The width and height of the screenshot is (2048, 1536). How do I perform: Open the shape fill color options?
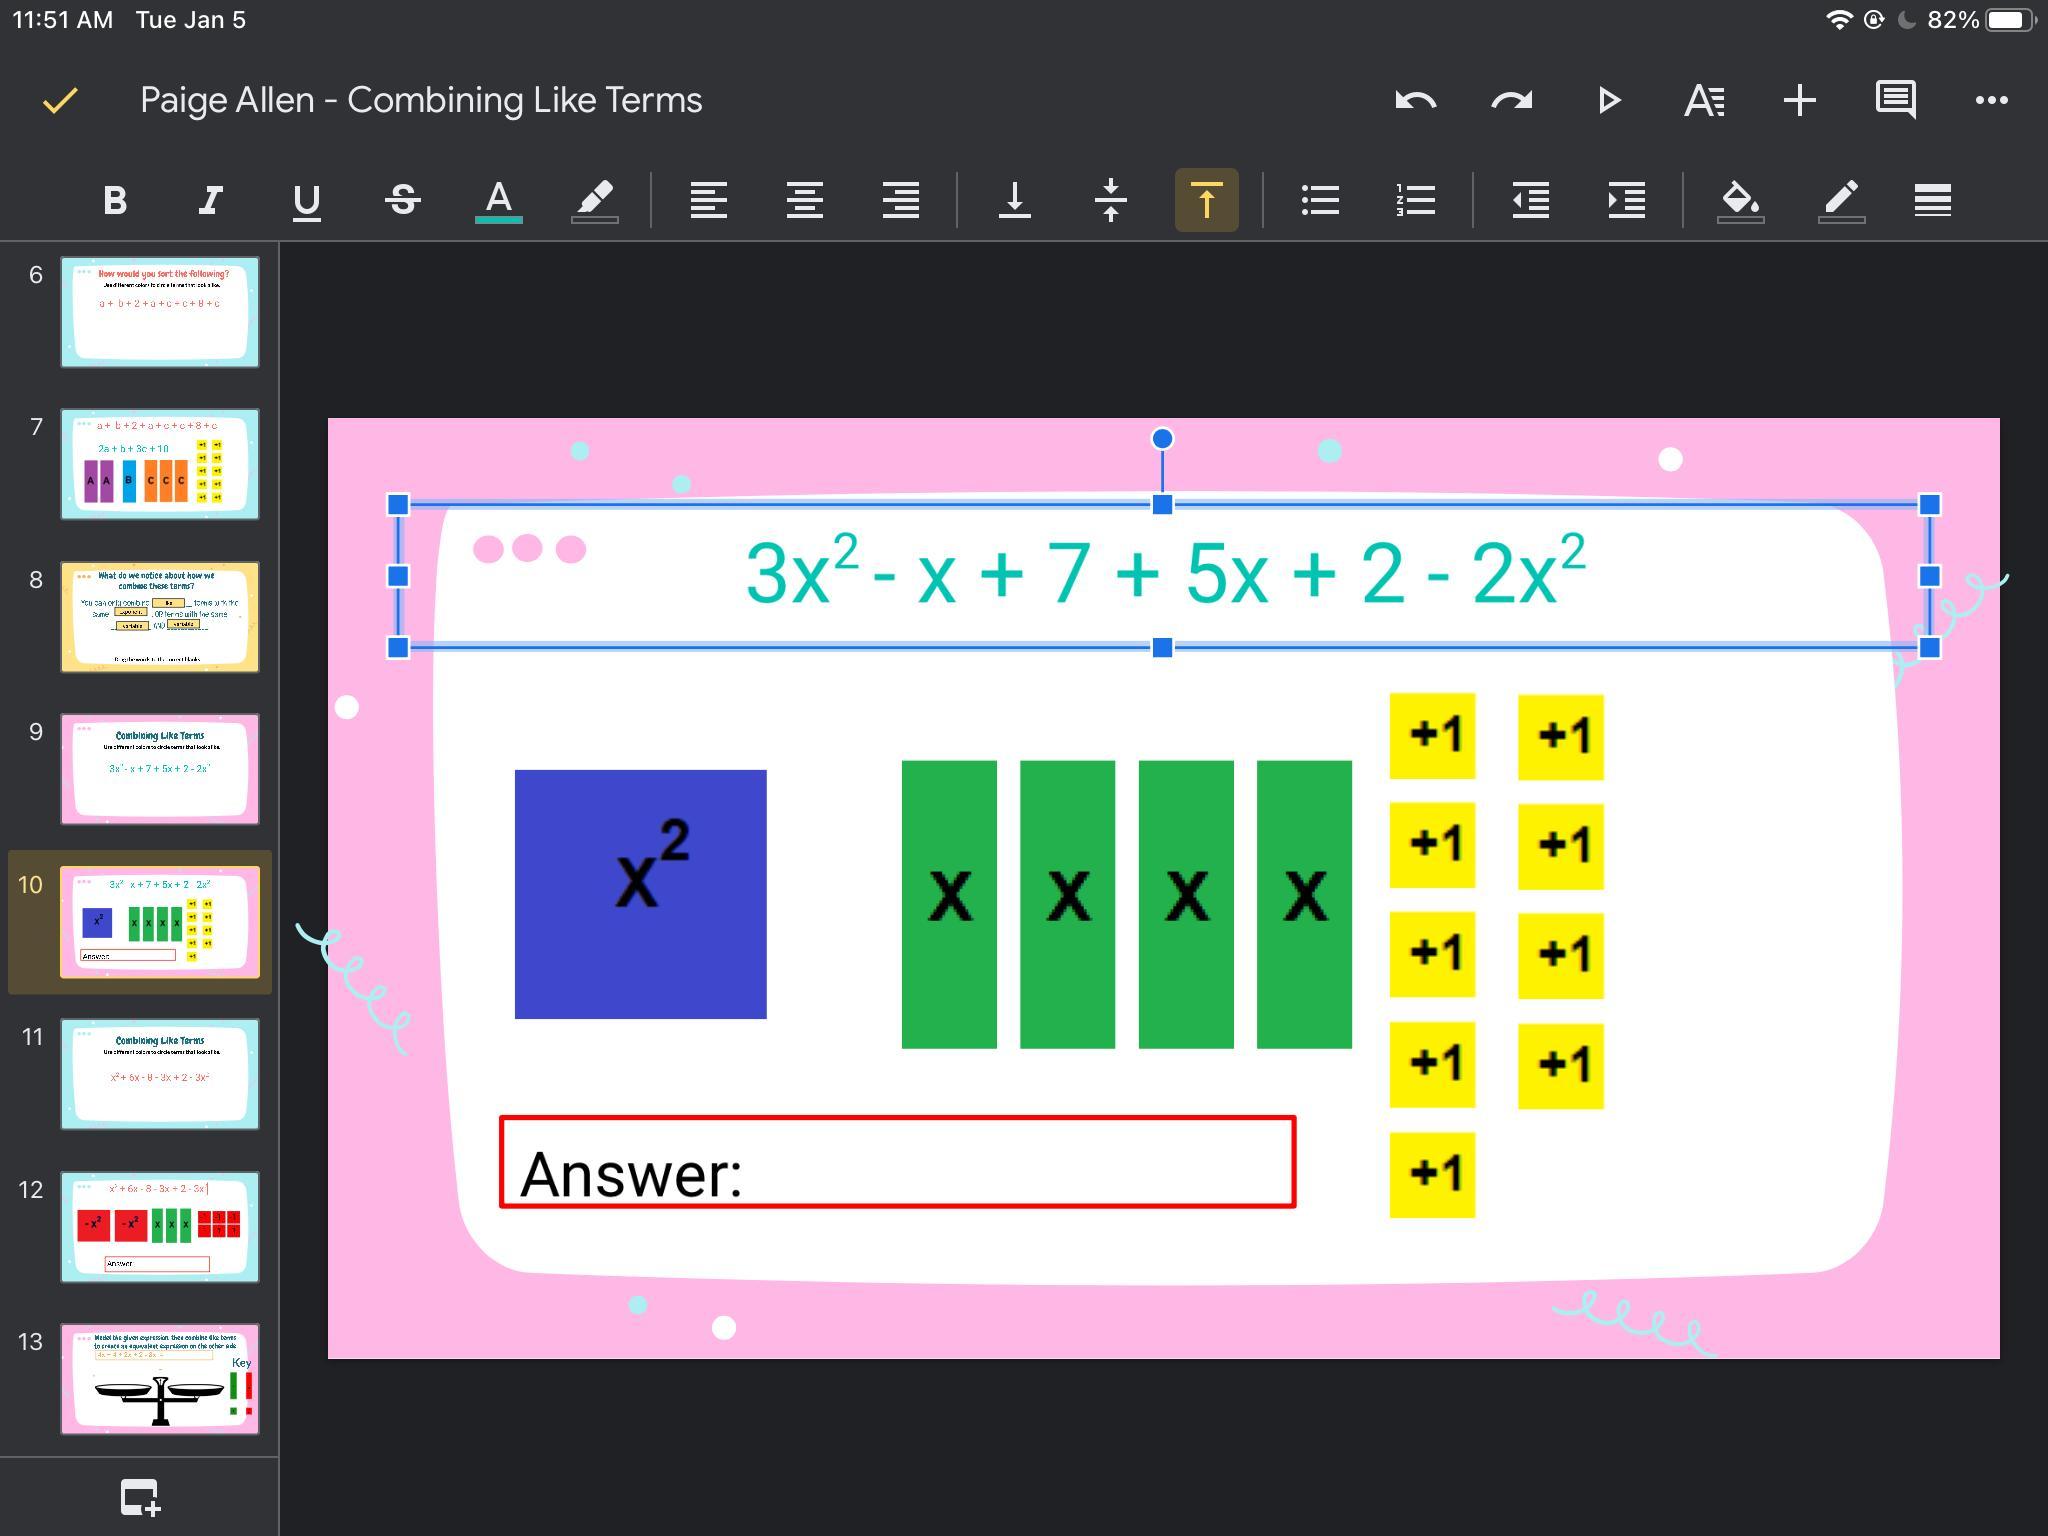click(x=1740, y=201)
